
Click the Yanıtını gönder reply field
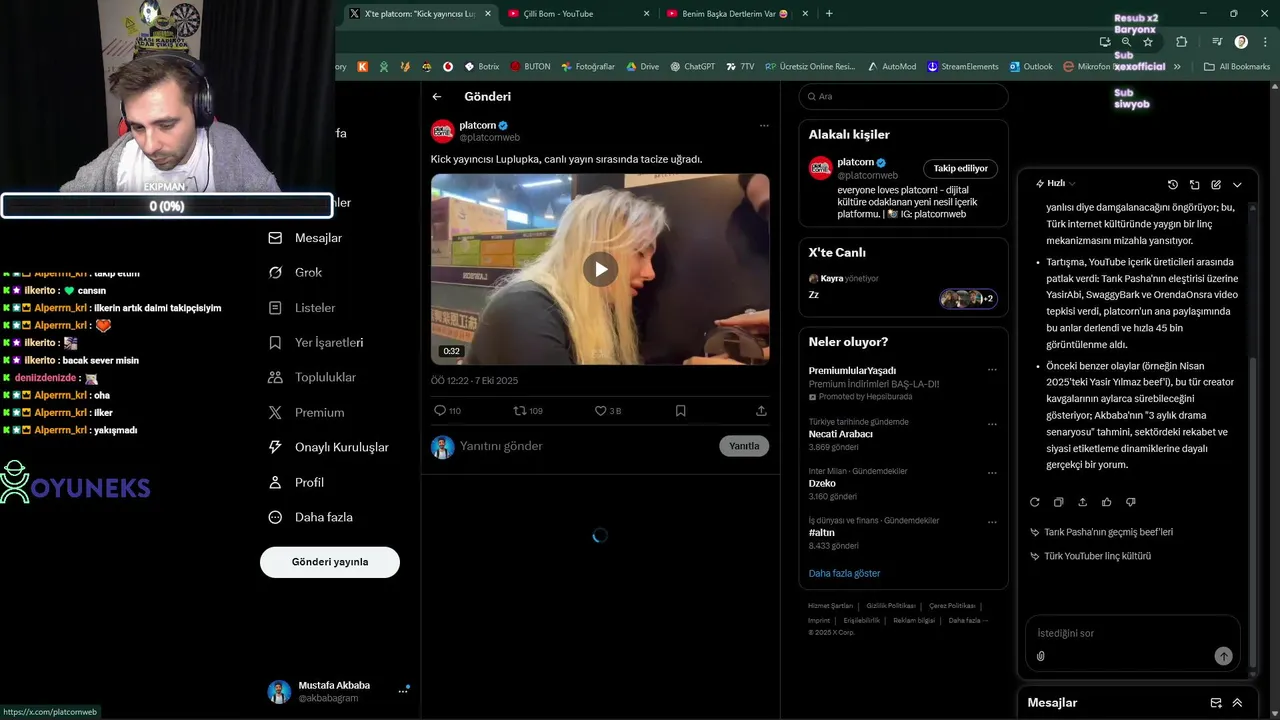click(585, 446)
